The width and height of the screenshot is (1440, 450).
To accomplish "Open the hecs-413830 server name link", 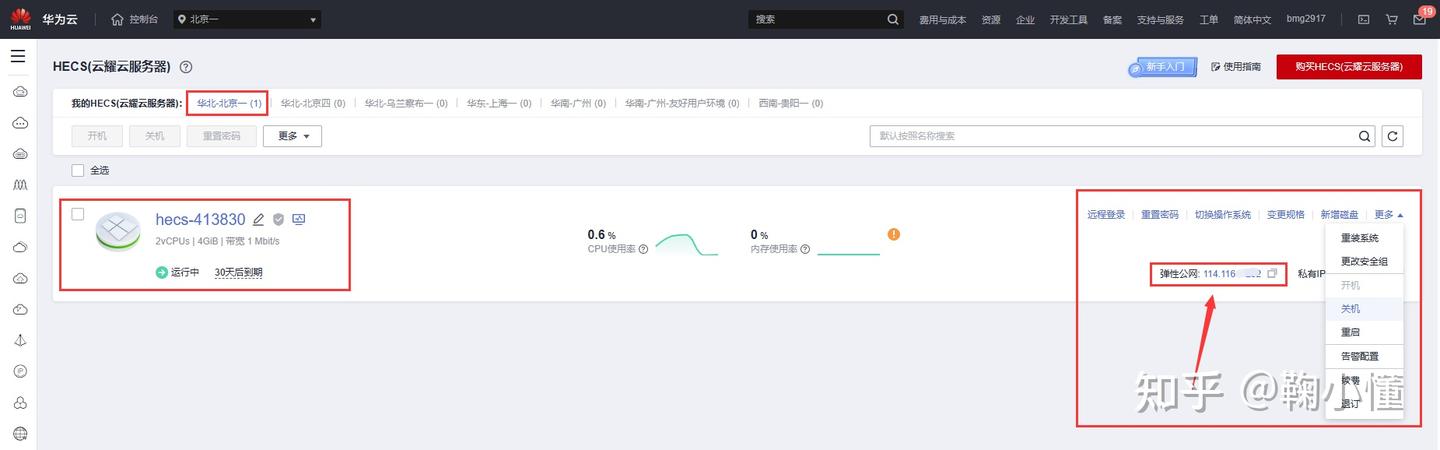I will [x=200, y=220].
